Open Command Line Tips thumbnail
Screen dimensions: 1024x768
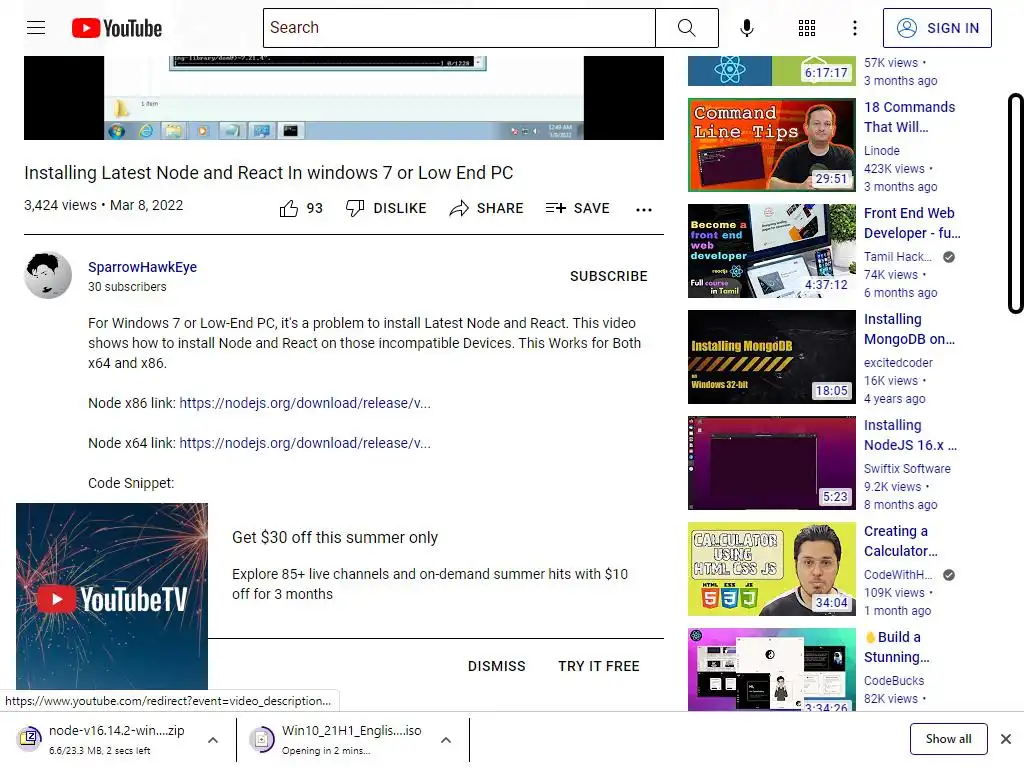tap(771, 145)
